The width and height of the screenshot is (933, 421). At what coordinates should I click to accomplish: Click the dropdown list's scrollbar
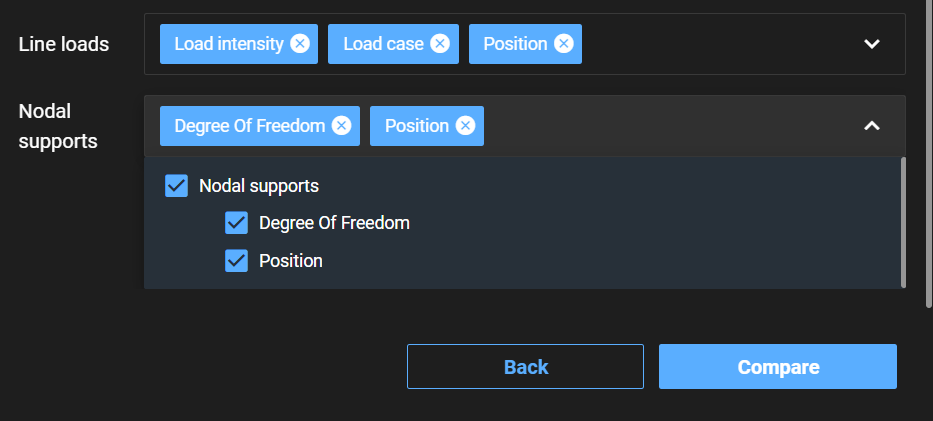[x=903, y=222]
